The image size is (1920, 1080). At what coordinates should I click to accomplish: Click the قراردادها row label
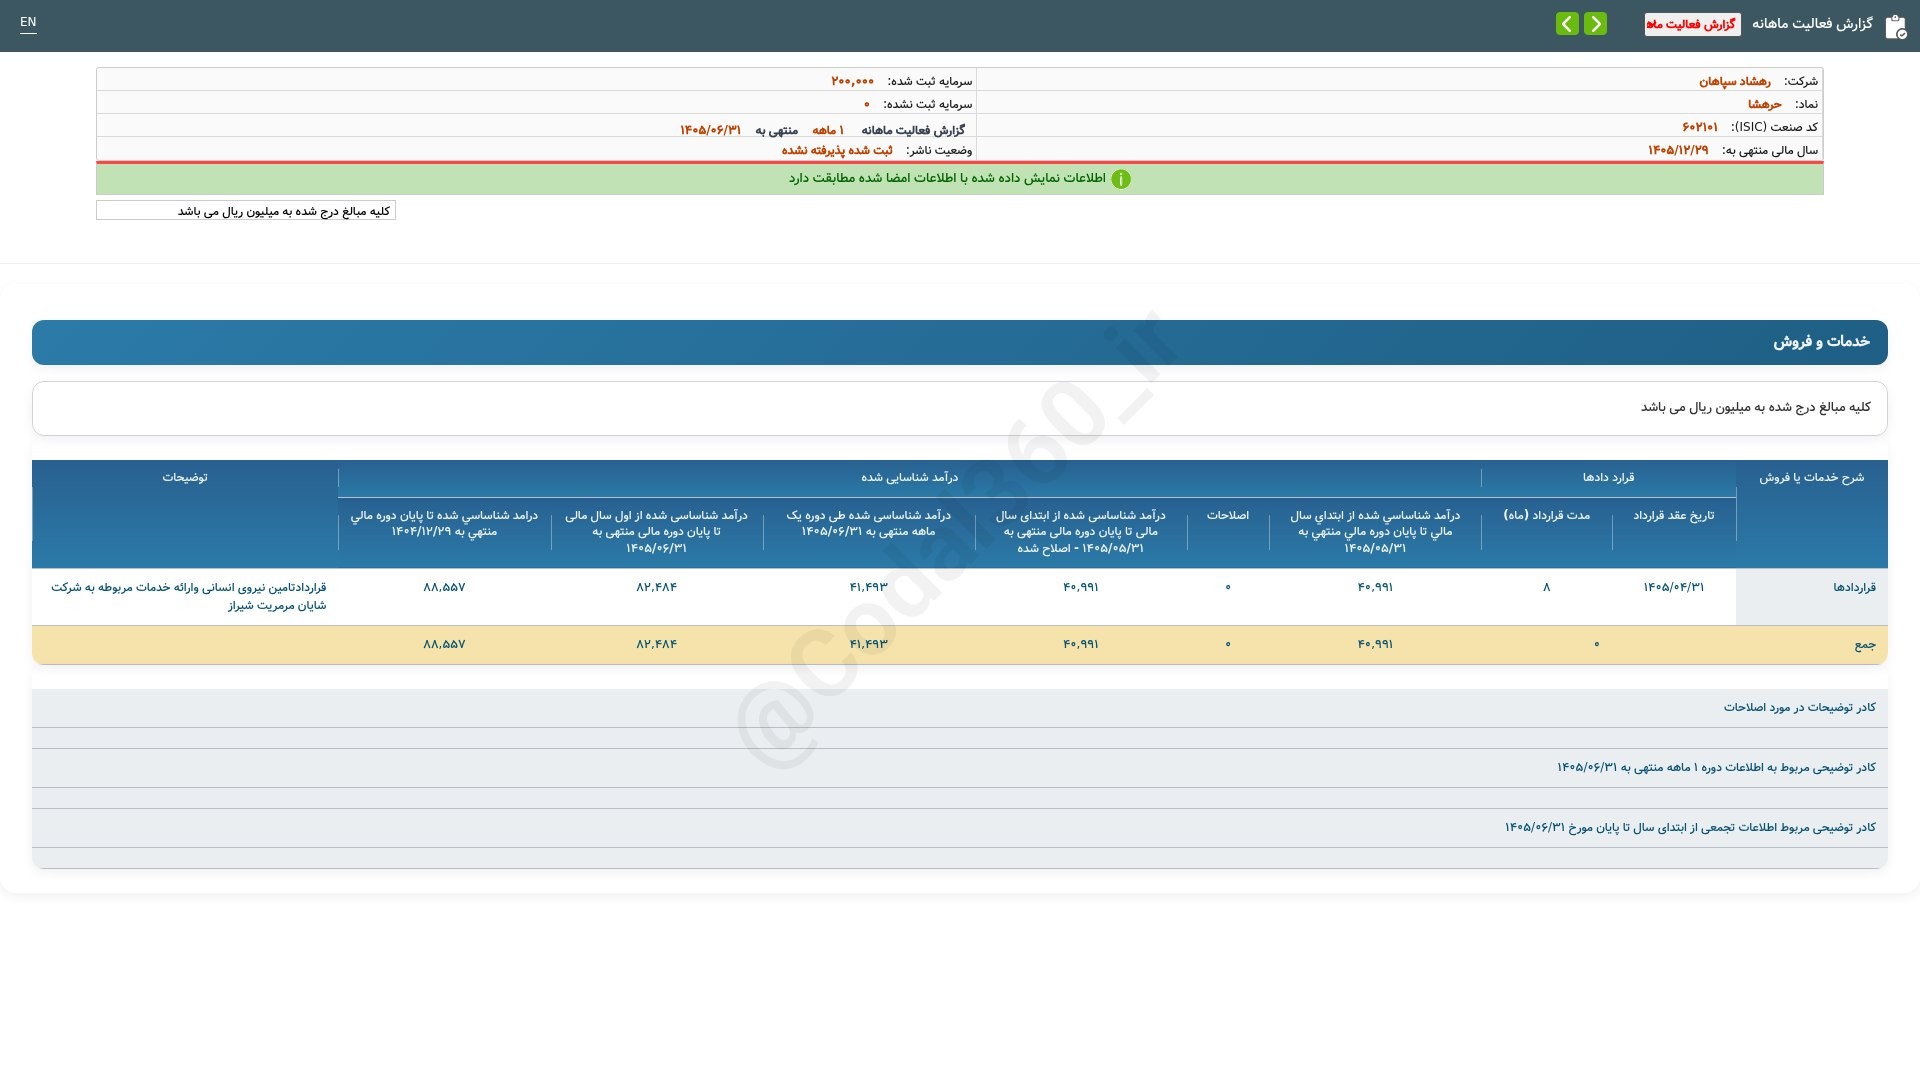(x=1854, y=588)
